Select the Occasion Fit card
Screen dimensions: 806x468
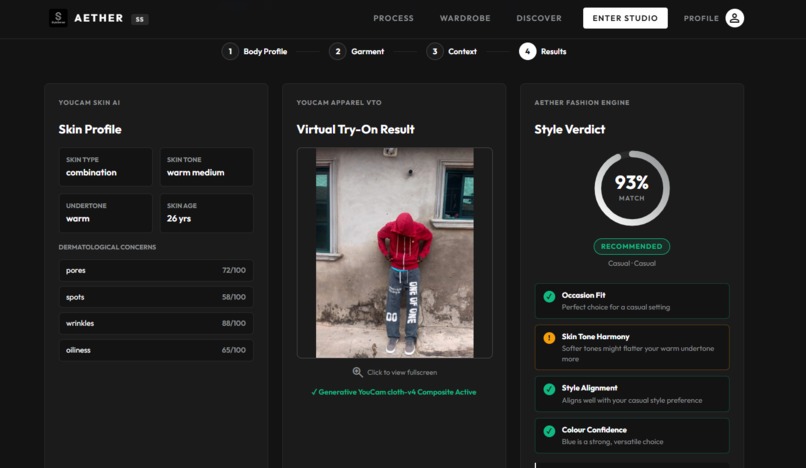tap(632, 301)
